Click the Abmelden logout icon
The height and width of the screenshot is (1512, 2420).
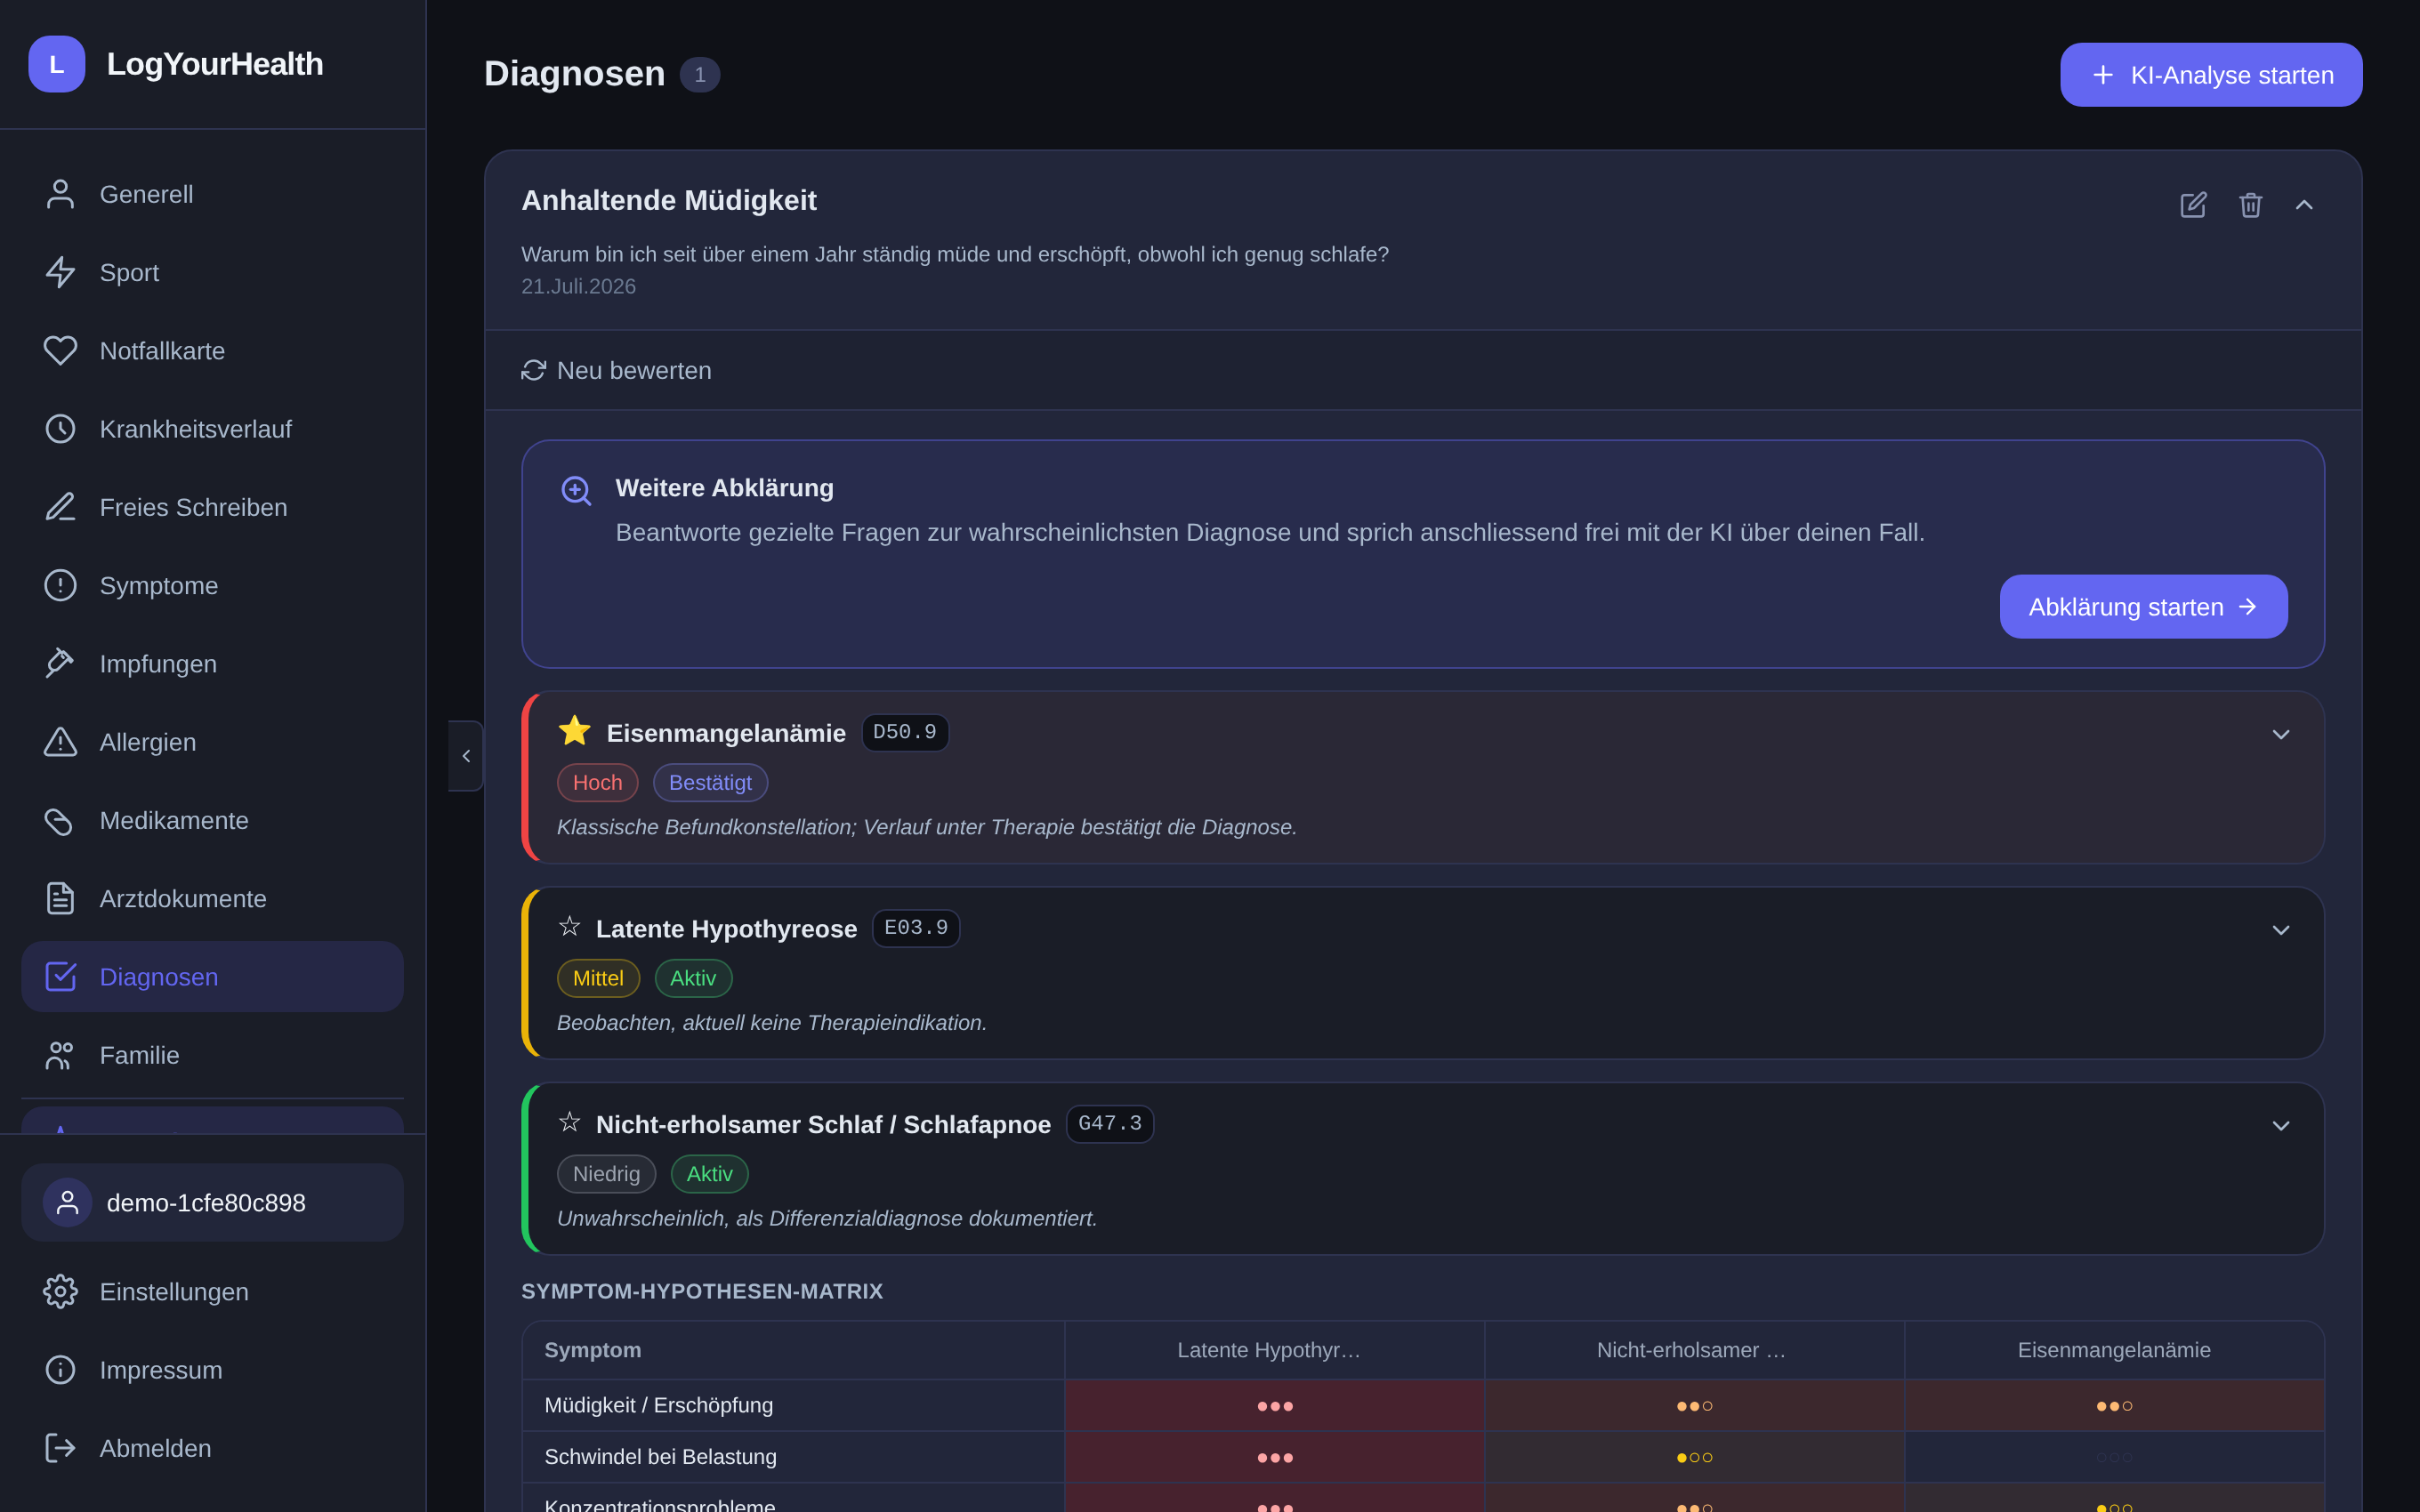[60, 1448]
